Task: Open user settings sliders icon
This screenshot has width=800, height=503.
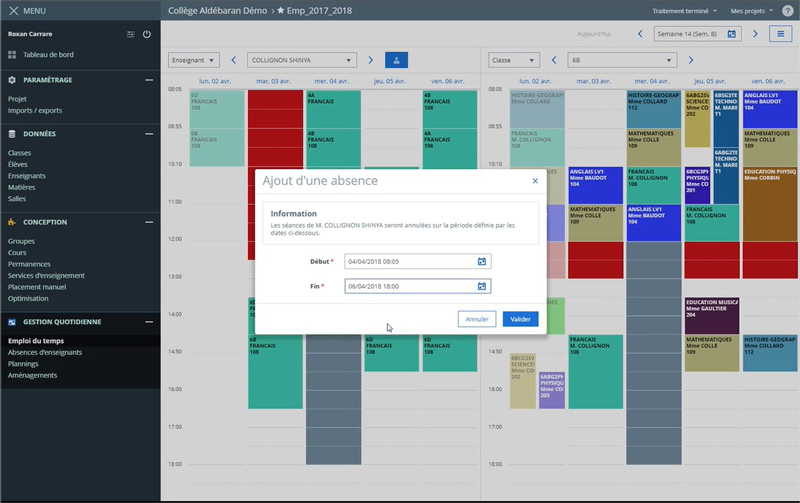Action: click(130, 34)
